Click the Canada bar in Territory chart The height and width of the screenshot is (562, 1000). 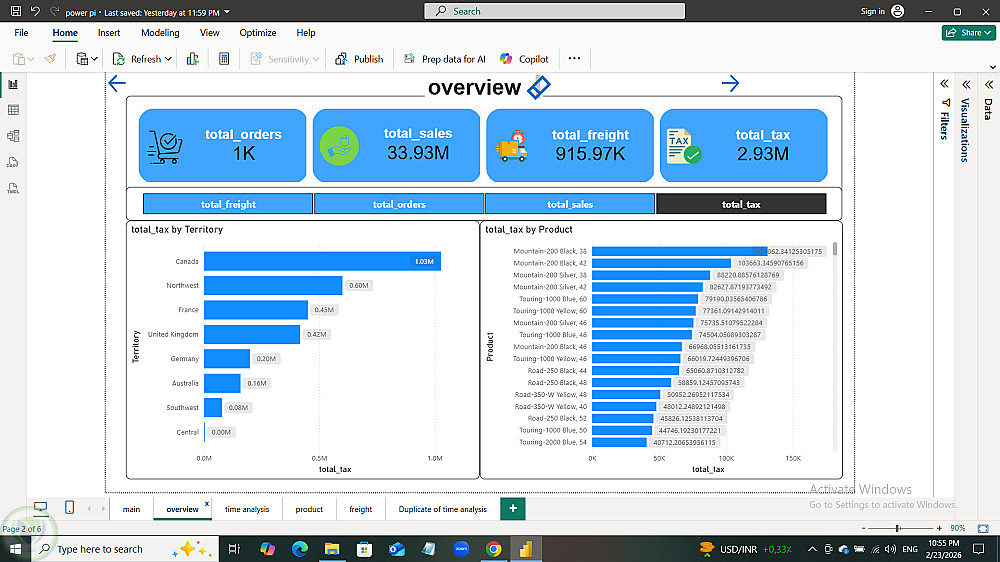pos(322,261)
